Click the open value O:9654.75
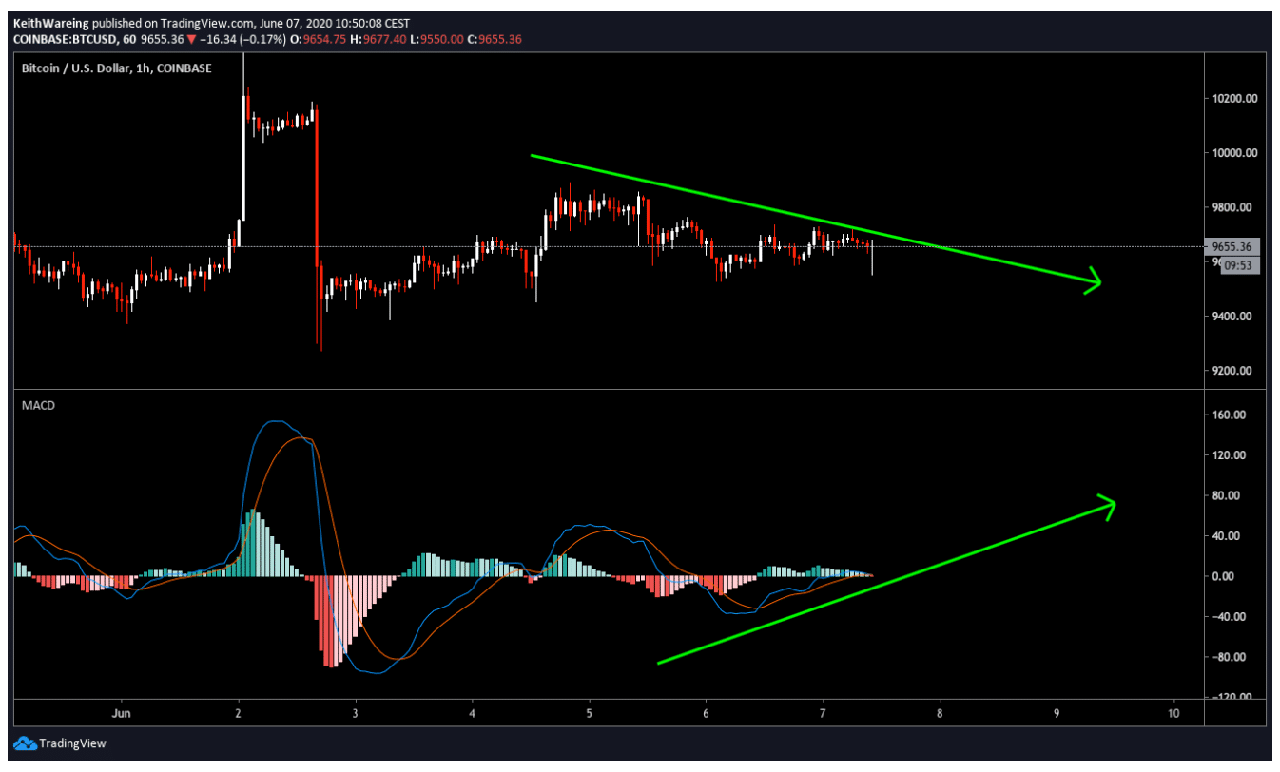1280x772 pixels. click(x=318, y=39)
